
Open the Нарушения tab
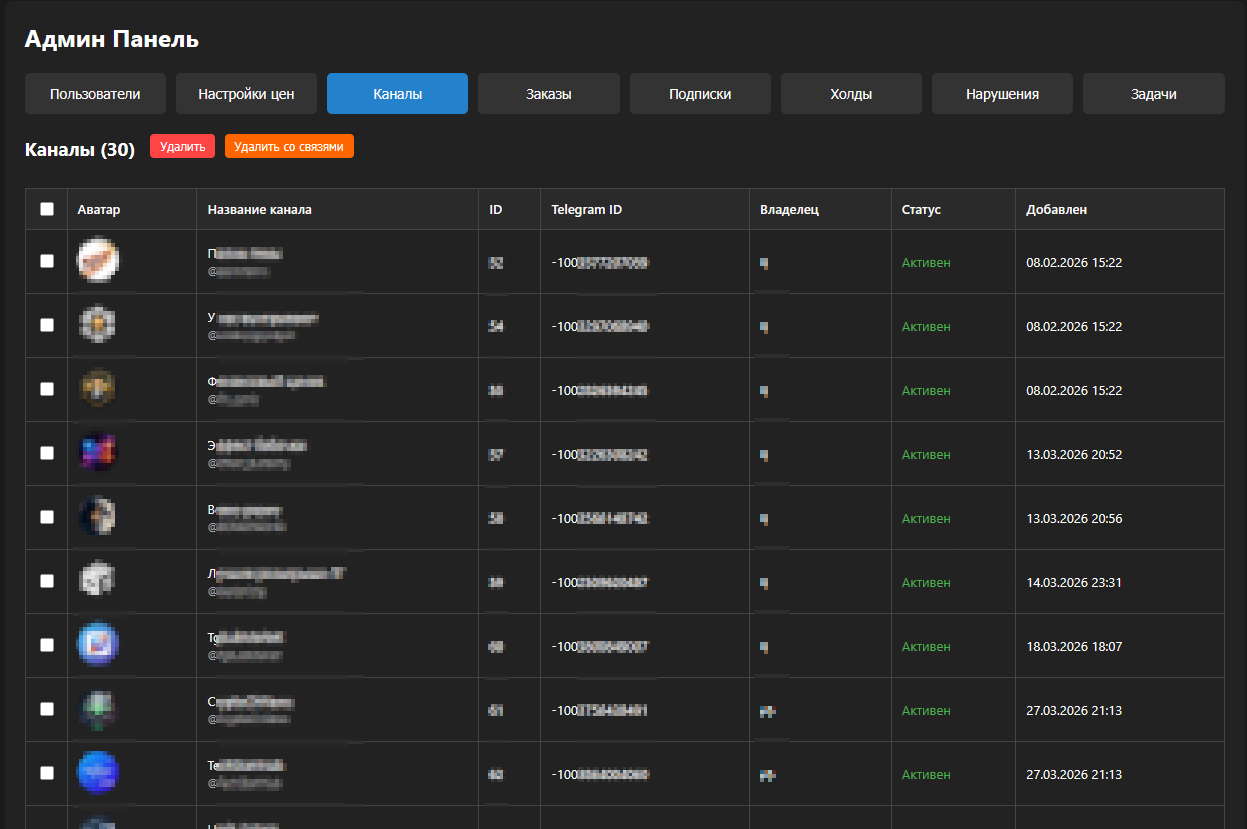pos(1002,94)
